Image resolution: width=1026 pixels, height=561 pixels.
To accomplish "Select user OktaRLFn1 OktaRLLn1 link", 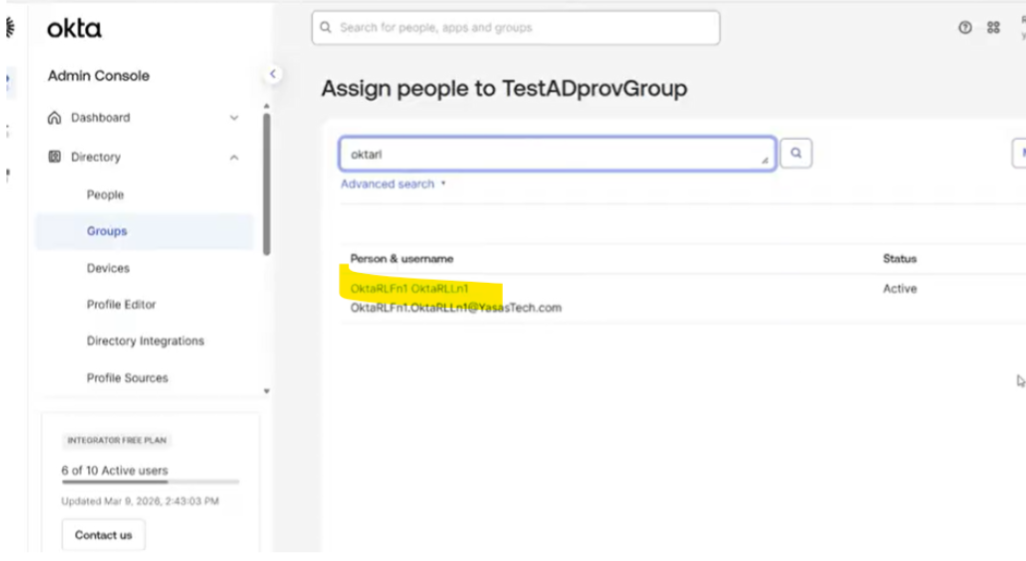I will coord(409,289).
